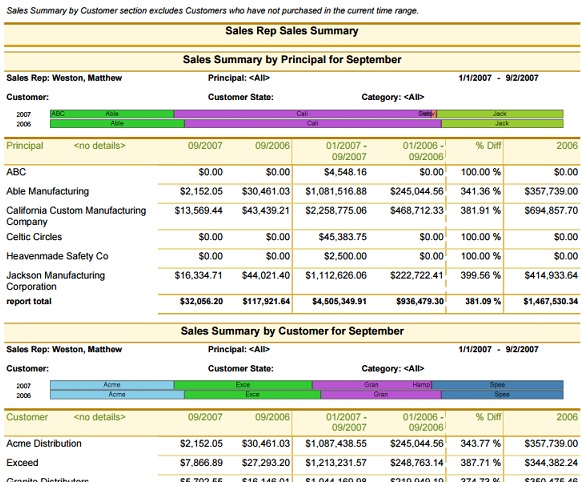The image size is (582, 482).
Task: Click the 2006 column header in the Principal table
Action: (x=567, y=145)
